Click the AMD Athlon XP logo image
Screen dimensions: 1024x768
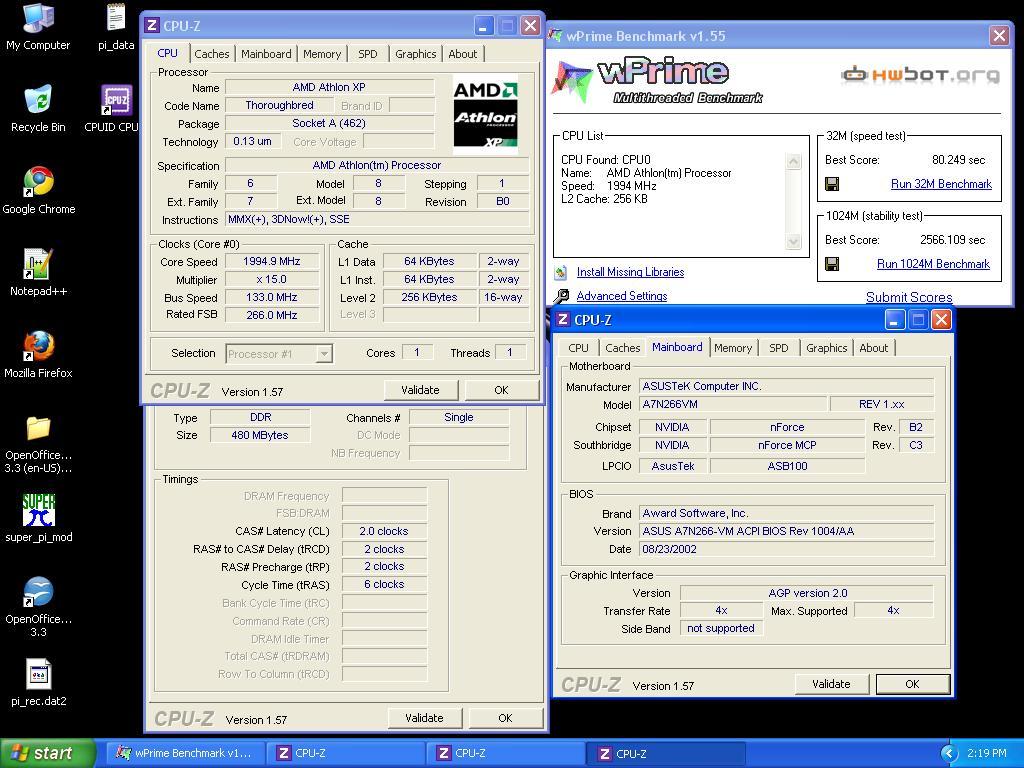click(485, 114)
